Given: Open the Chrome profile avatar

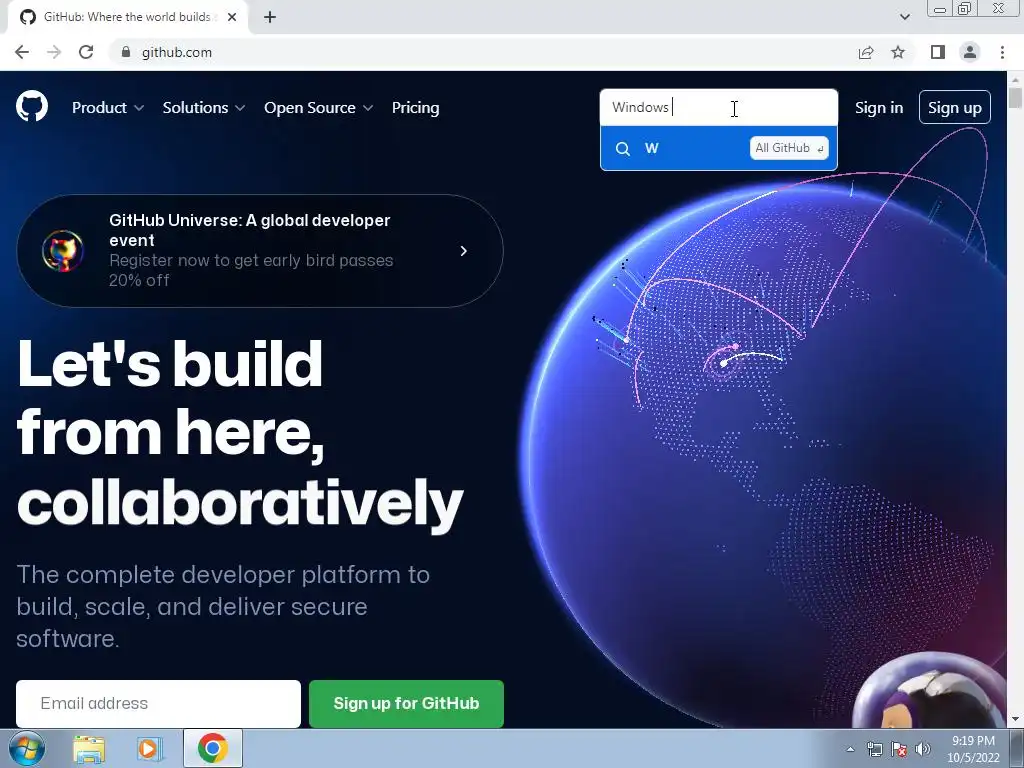Looking at the screenshot, I should pyautogui.click(x=970, y=52).
